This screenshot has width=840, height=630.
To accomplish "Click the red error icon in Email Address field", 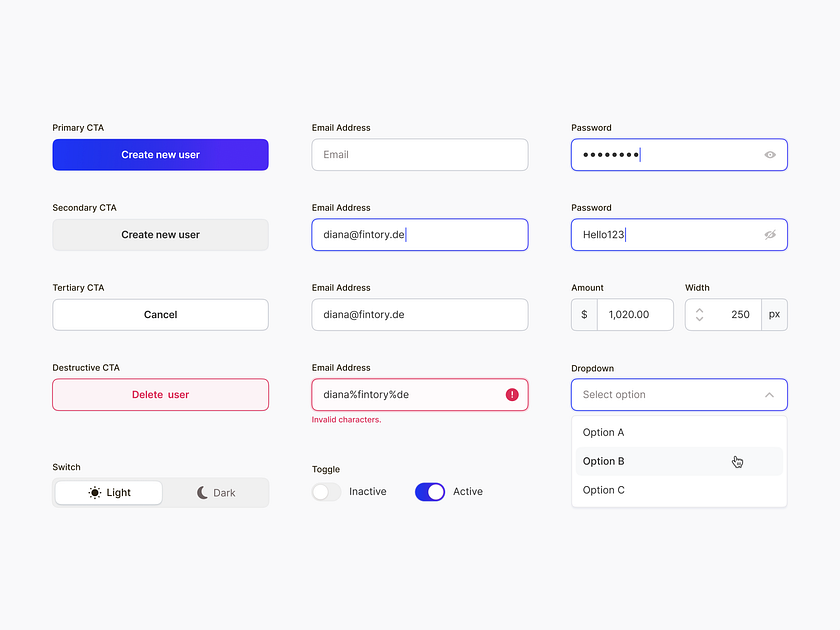I will click(512, 394).
